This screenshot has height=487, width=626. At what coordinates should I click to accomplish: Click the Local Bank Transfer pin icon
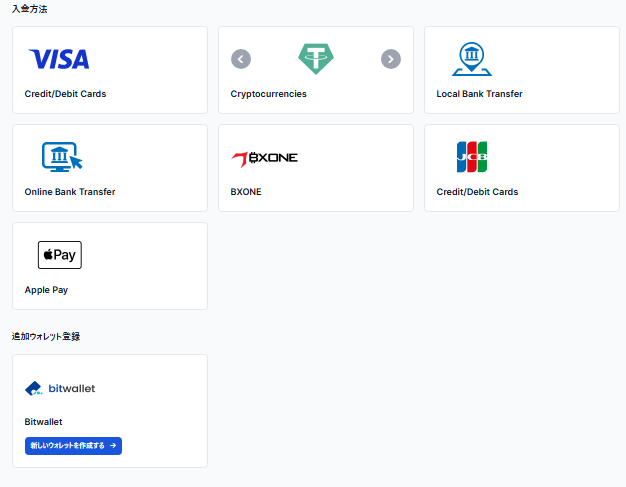click(472, 59)
